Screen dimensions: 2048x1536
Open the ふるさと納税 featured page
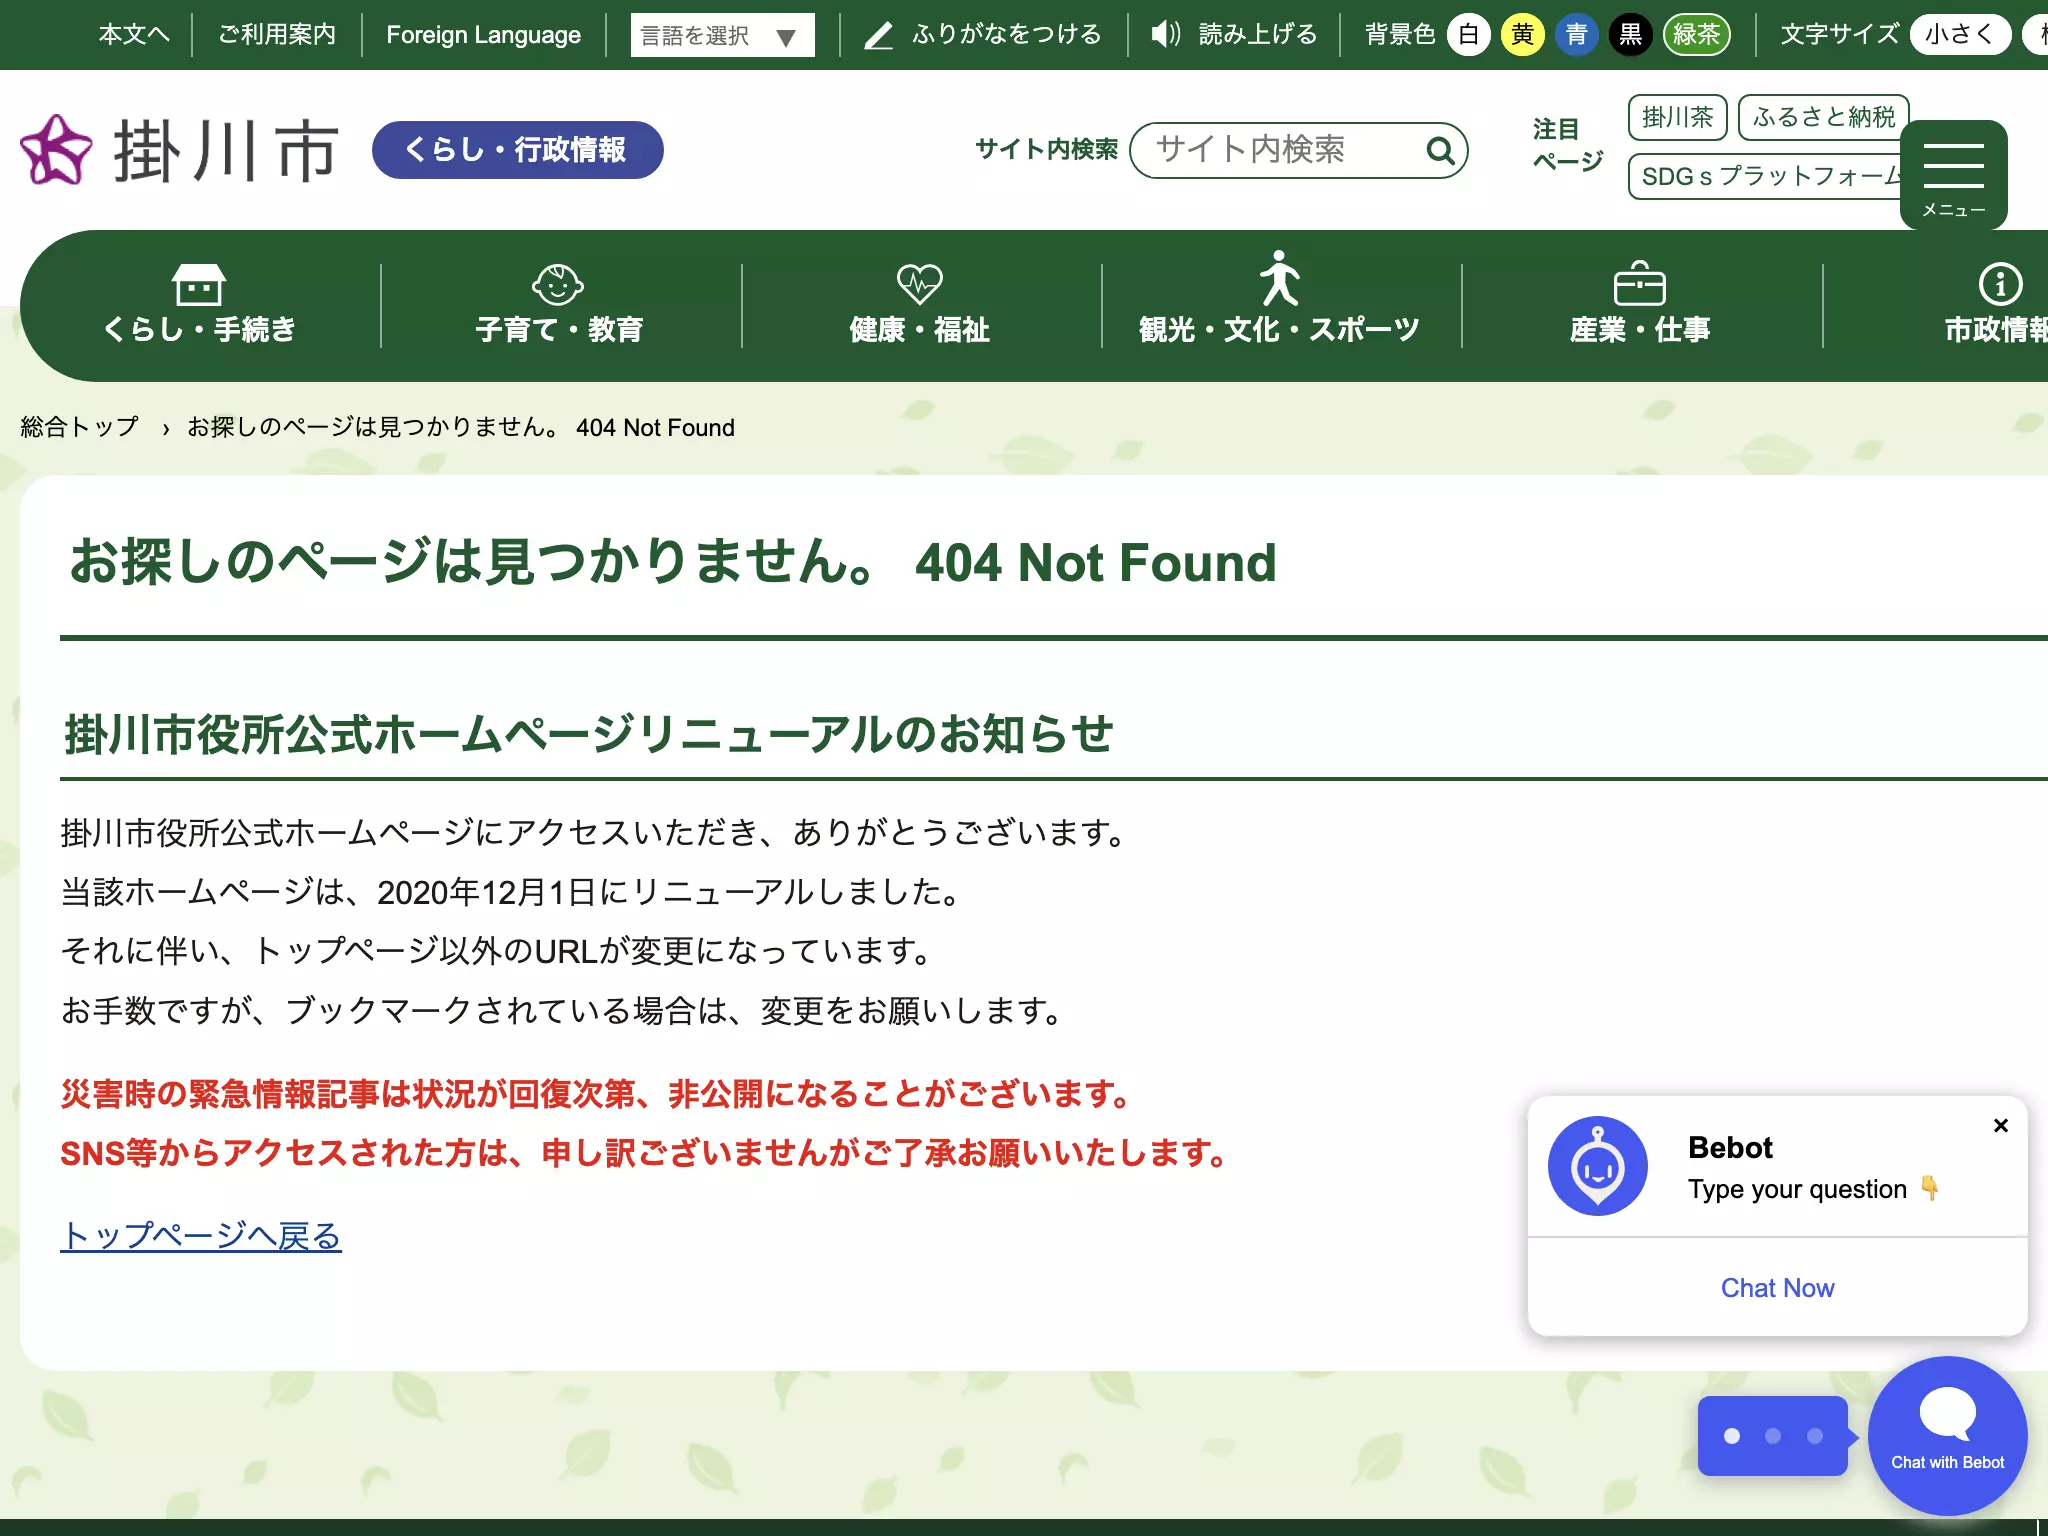click(1823, 117)
